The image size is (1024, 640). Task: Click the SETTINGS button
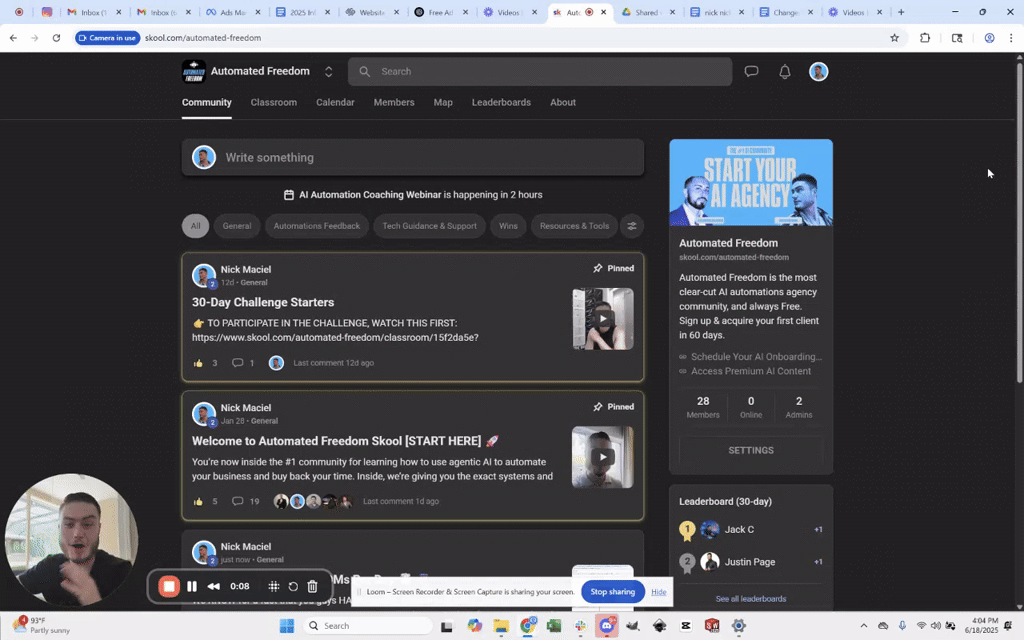click(750, 451)
